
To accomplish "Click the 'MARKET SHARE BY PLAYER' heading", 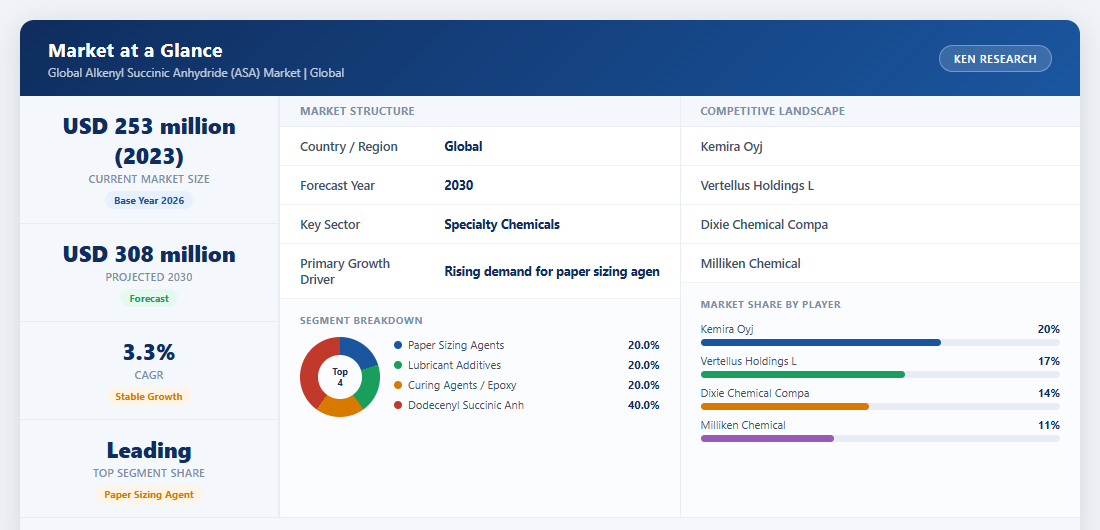I will pos(771,305).
